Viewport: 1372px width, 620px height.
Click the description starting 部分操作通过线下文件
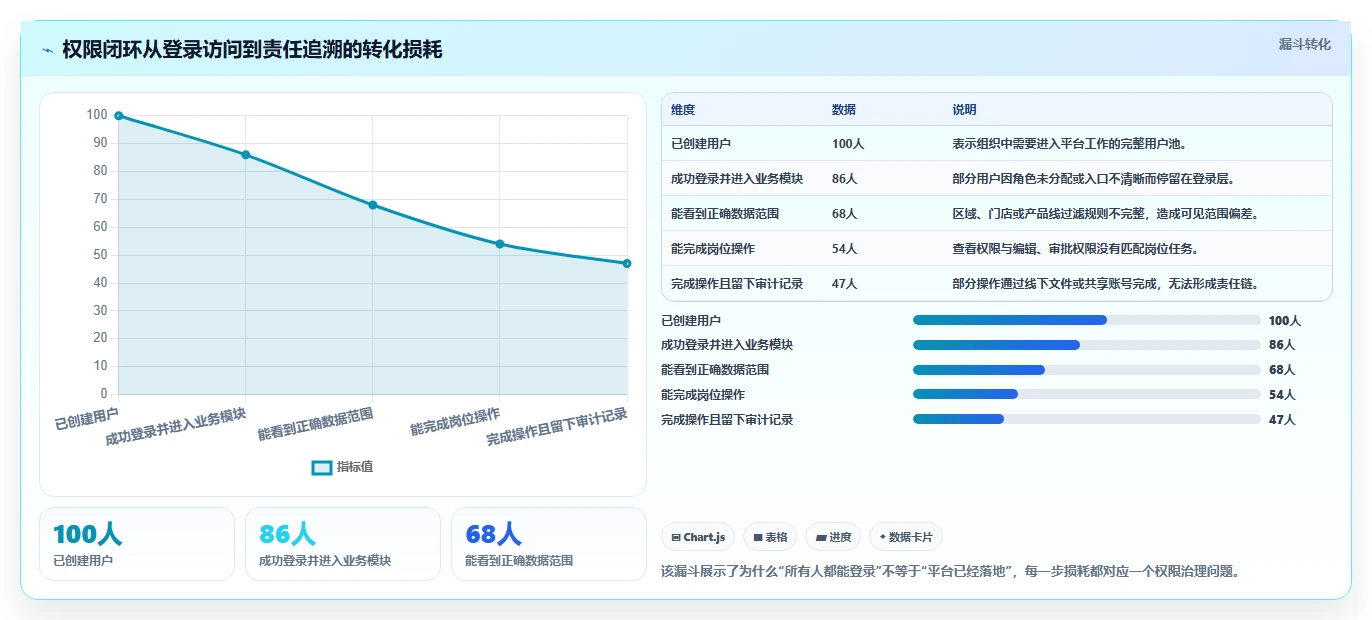point(1105,284)
